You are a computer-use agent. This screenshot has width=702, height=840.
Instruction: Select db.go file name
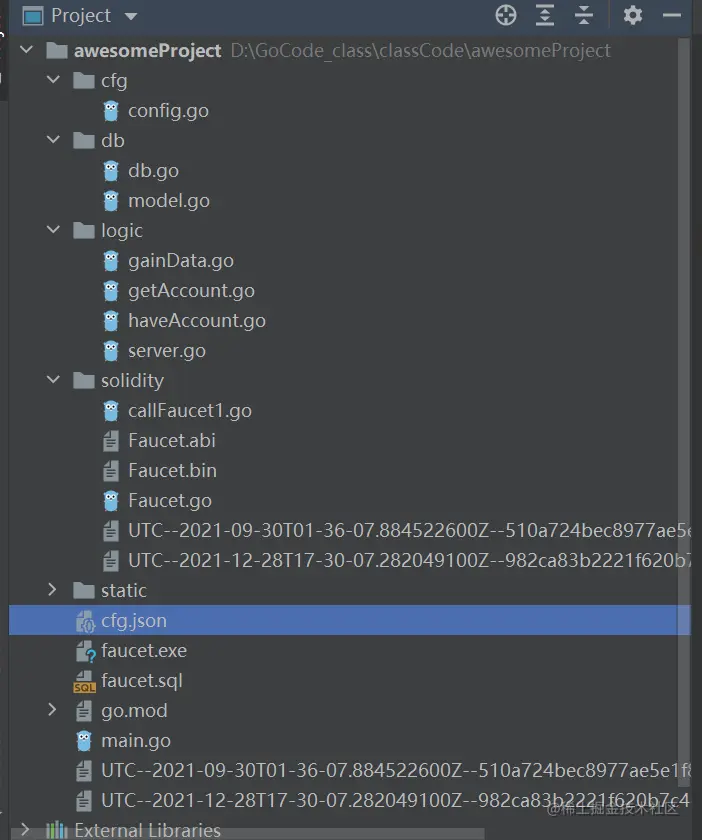pos(153,171)
